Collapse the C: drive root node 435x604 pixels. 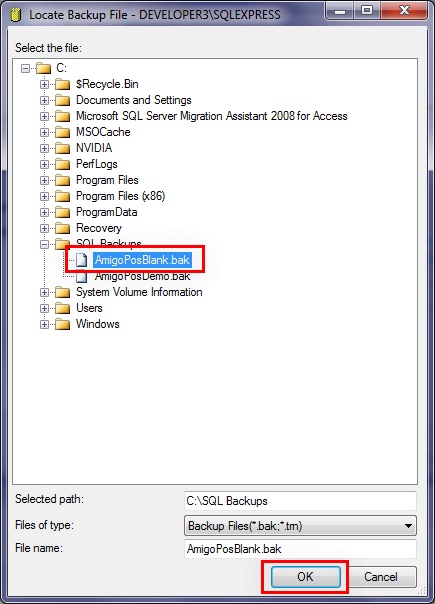coord(25,69)
